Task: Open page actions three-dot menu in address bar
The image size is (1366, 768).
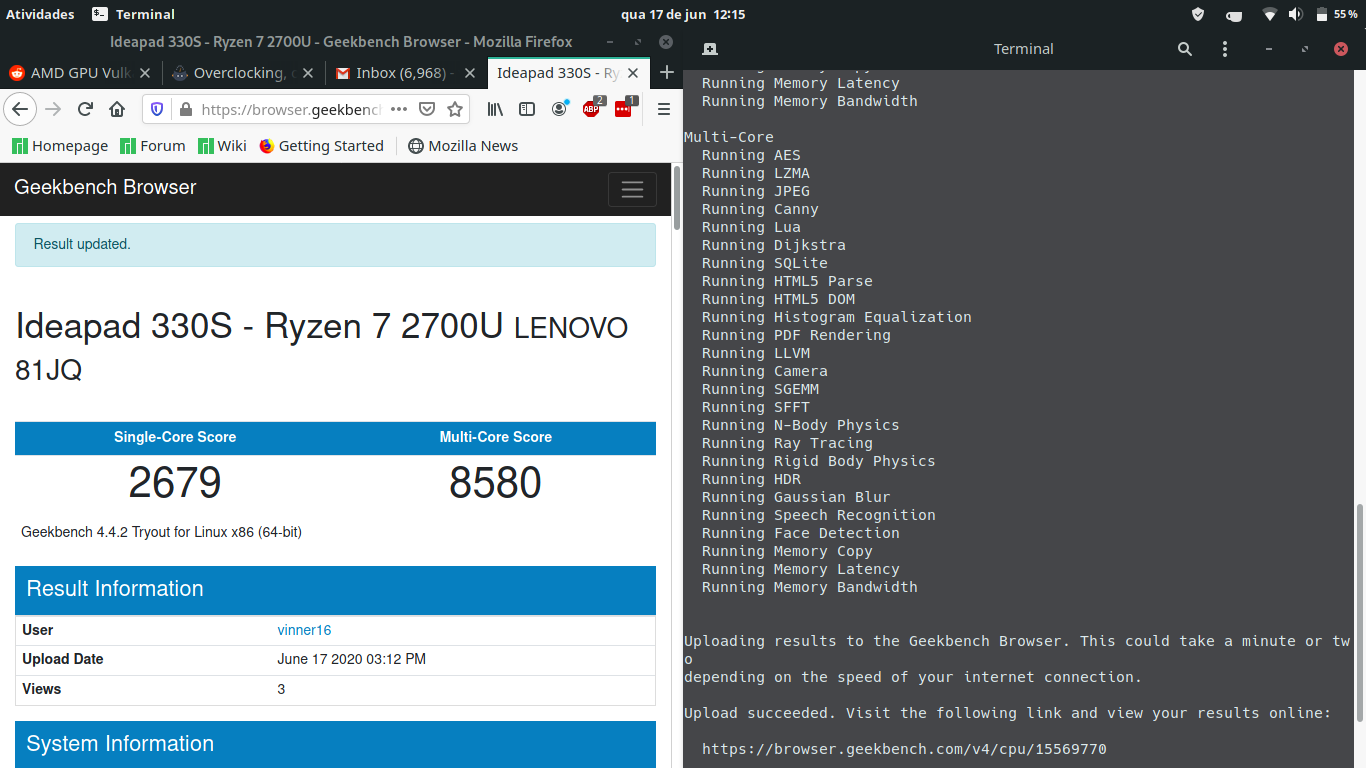Action: [x=399, y=109]
